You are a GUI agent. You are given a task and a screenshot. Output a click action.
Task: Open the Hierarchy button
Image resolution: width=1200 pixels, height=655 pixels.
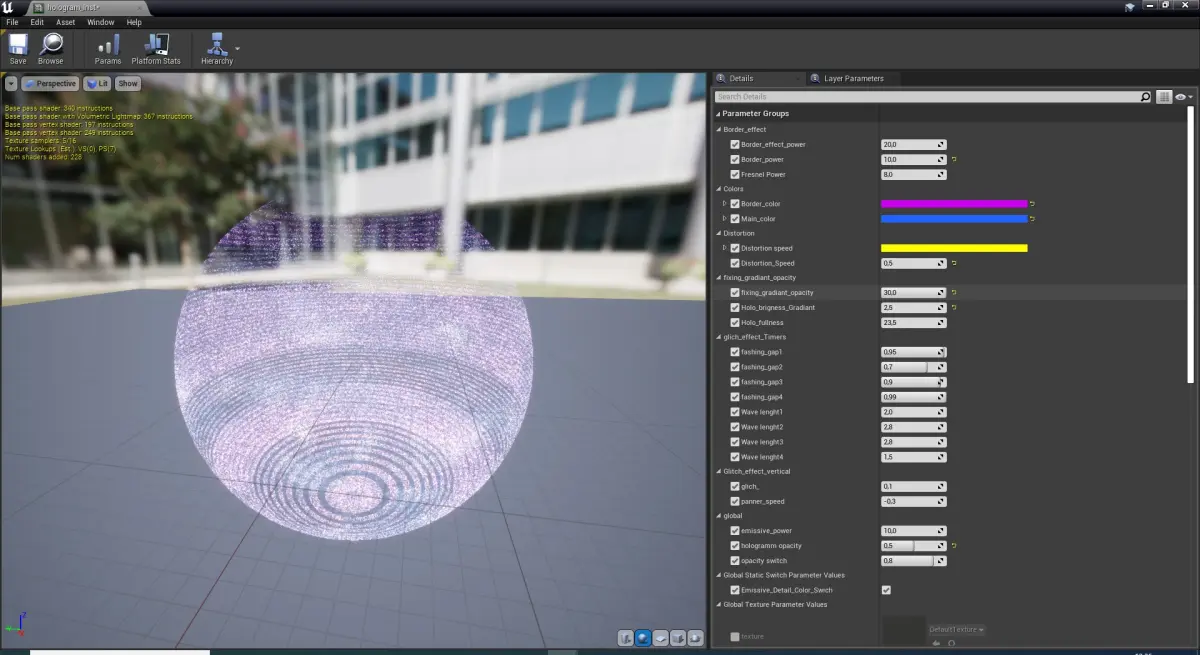216,48
